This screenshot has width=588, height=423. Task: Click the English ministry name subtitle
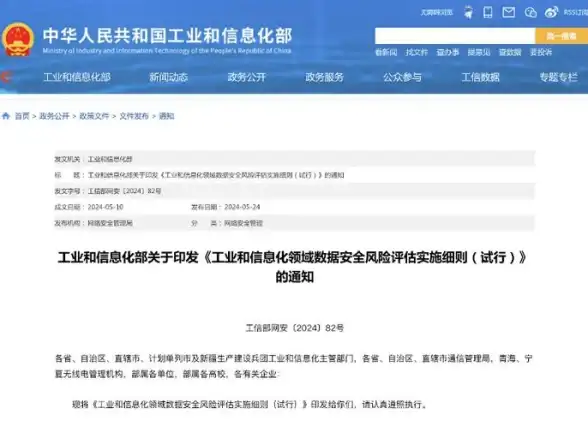(167, 51)
